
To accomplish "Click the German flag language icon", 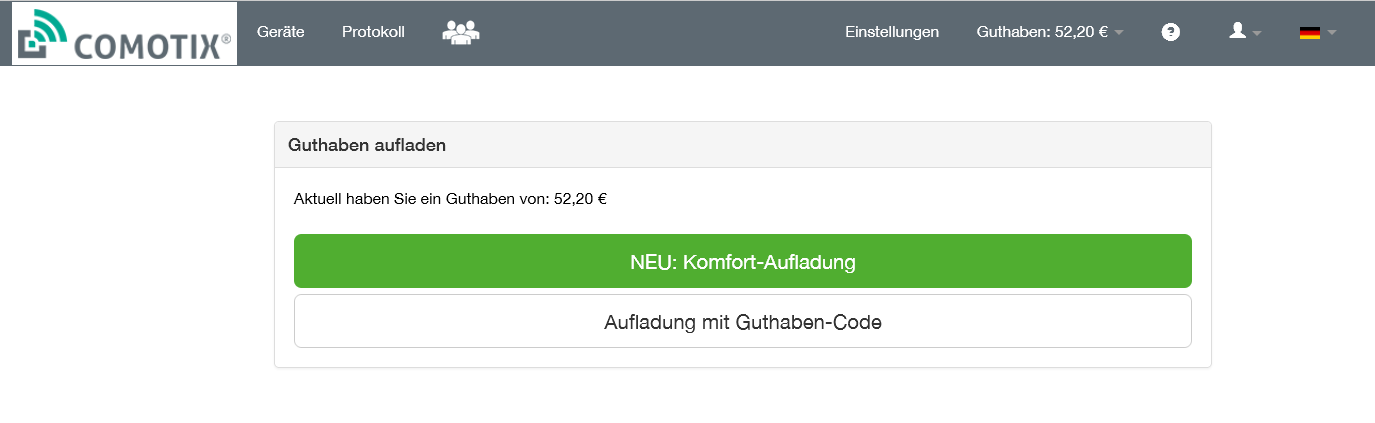I will tap(1309, 33).
